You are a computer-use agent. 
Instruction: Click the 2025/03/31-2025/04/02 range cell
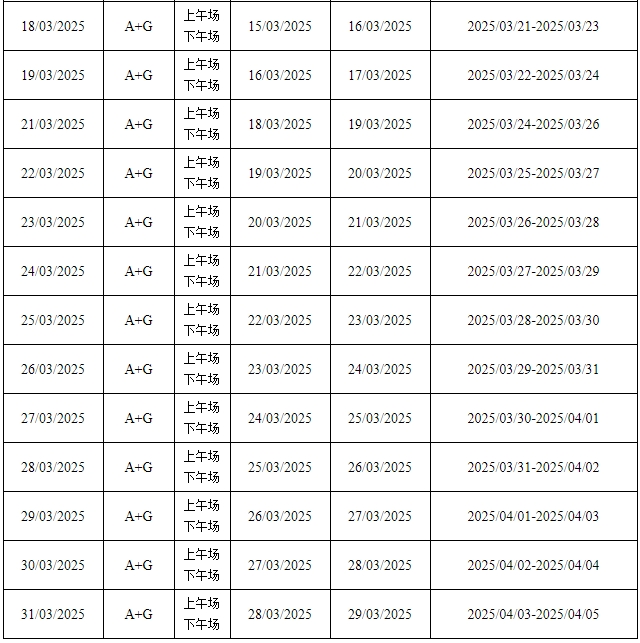click(x=533, y=467)
